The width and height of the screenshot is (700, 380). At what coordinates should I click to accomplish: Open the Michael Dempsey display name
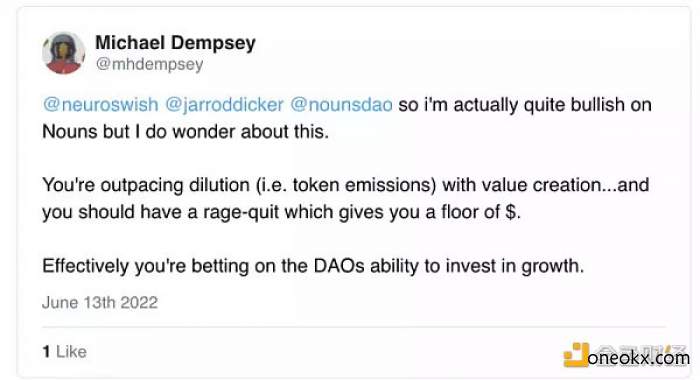pyautogui.click(x=175, y=43)
